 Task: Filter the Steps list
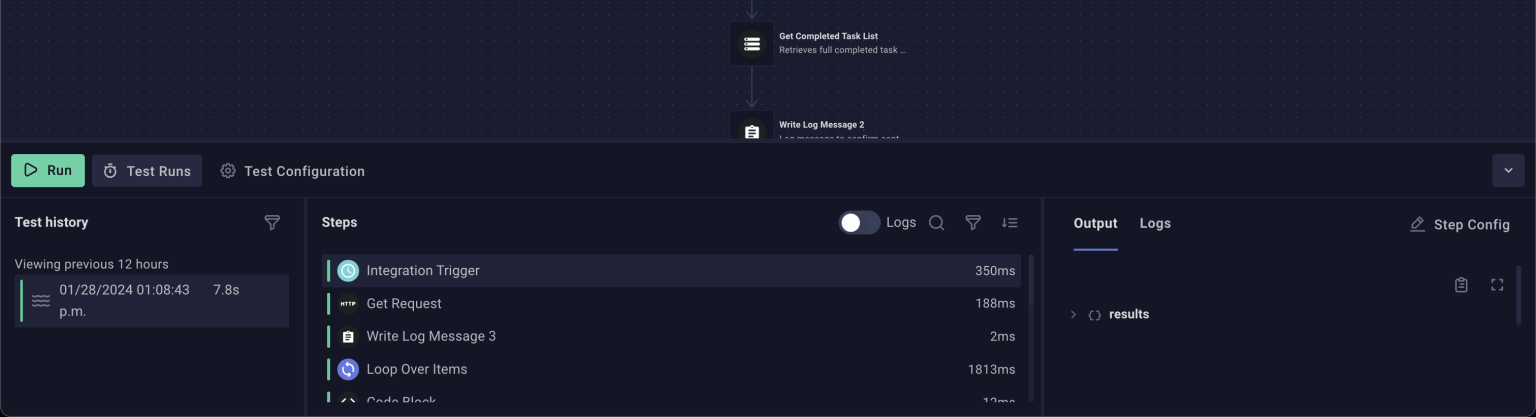(973, 223)
